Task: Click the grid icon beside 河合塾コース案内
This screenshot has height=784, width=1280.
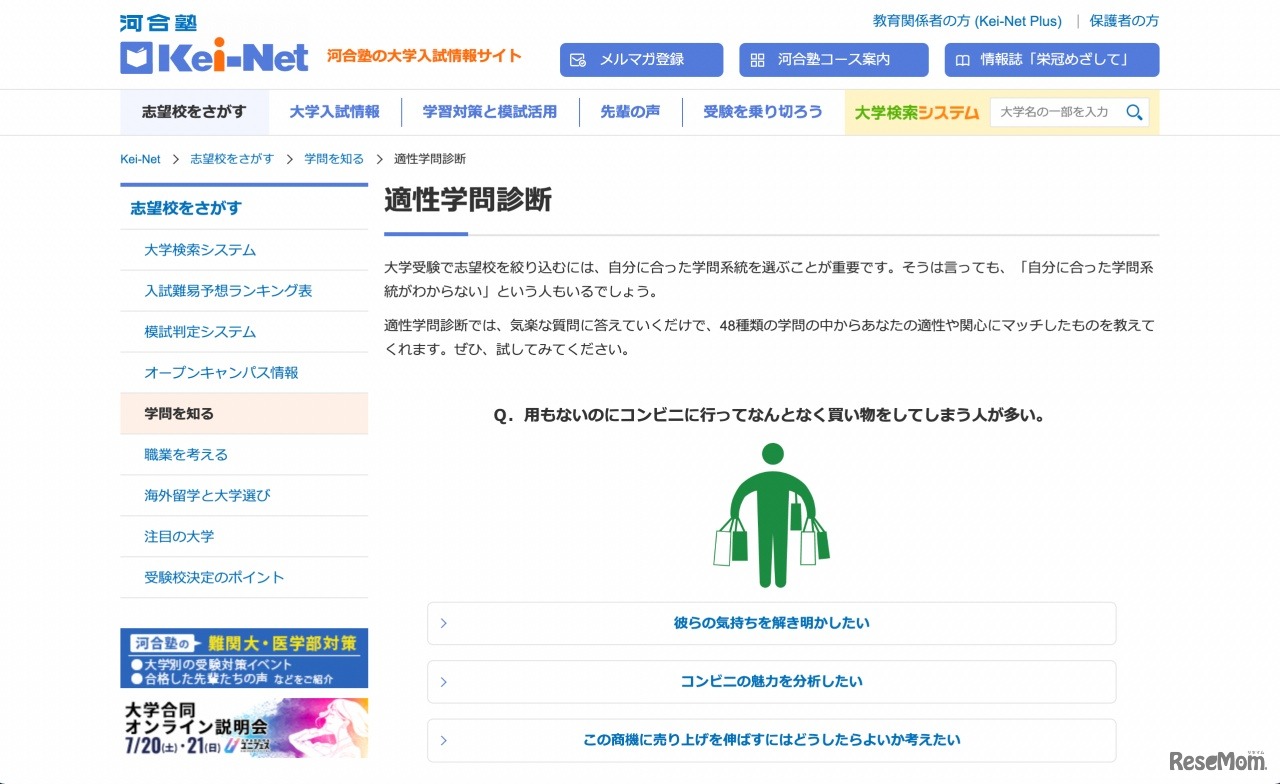Action: tap(757, 60)
